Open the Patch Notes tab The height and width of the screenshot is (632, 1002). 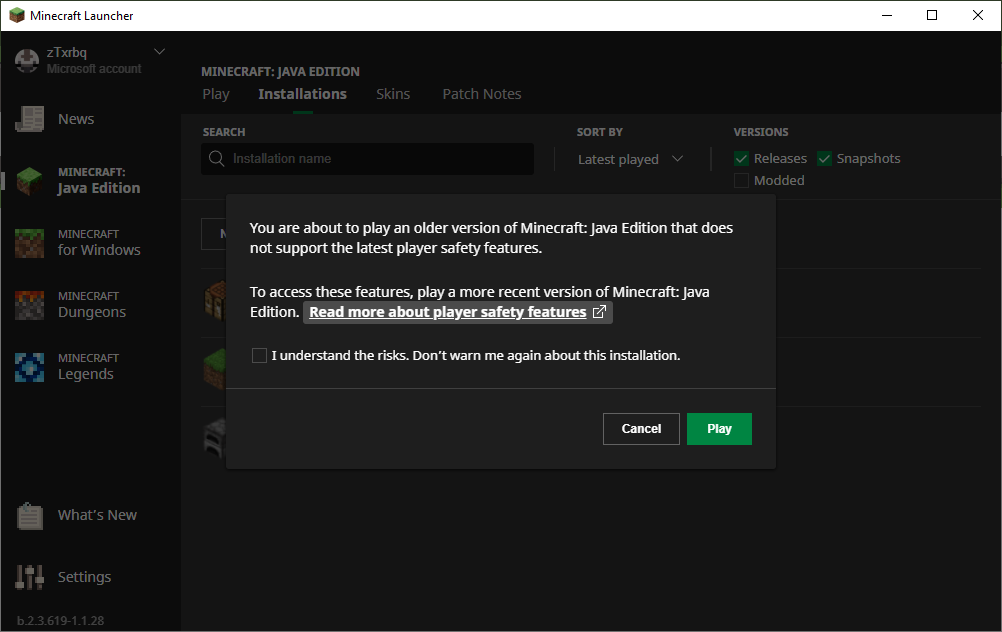482,94
